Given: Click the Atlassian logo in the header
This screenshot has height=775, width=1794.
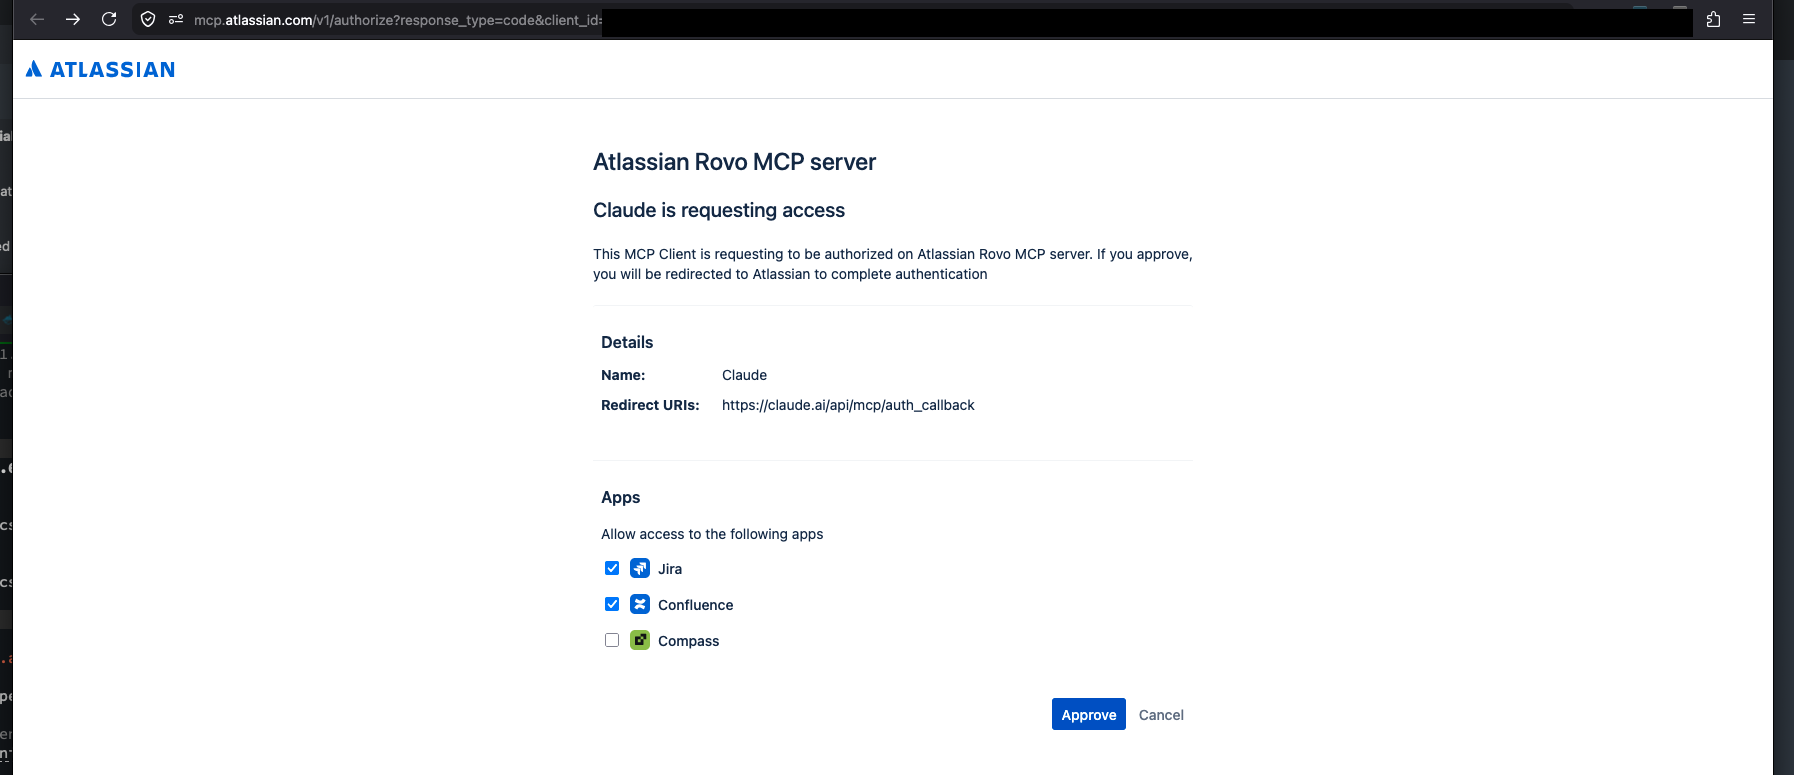Looking at the screenshot, I should click(x=100, y=69).
